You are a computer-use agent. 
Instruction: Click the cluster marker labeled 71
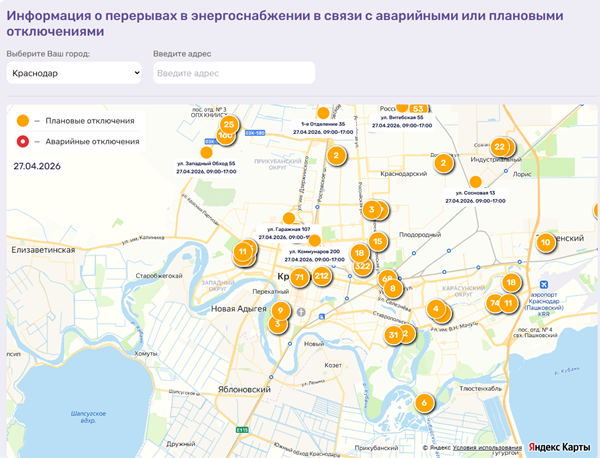click(x=301, y=277)
